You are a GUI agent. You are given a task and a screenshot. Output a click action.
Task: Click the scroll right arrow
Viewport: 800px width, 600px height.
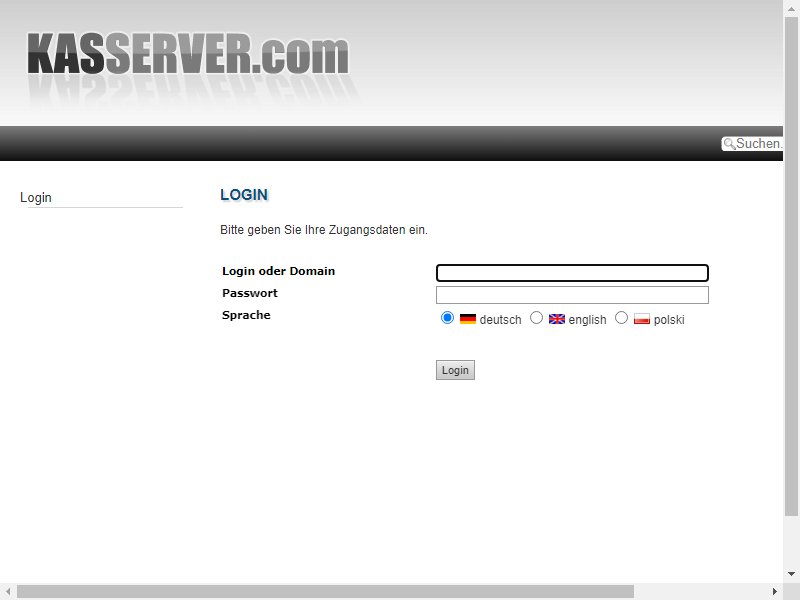coord(775,591)
